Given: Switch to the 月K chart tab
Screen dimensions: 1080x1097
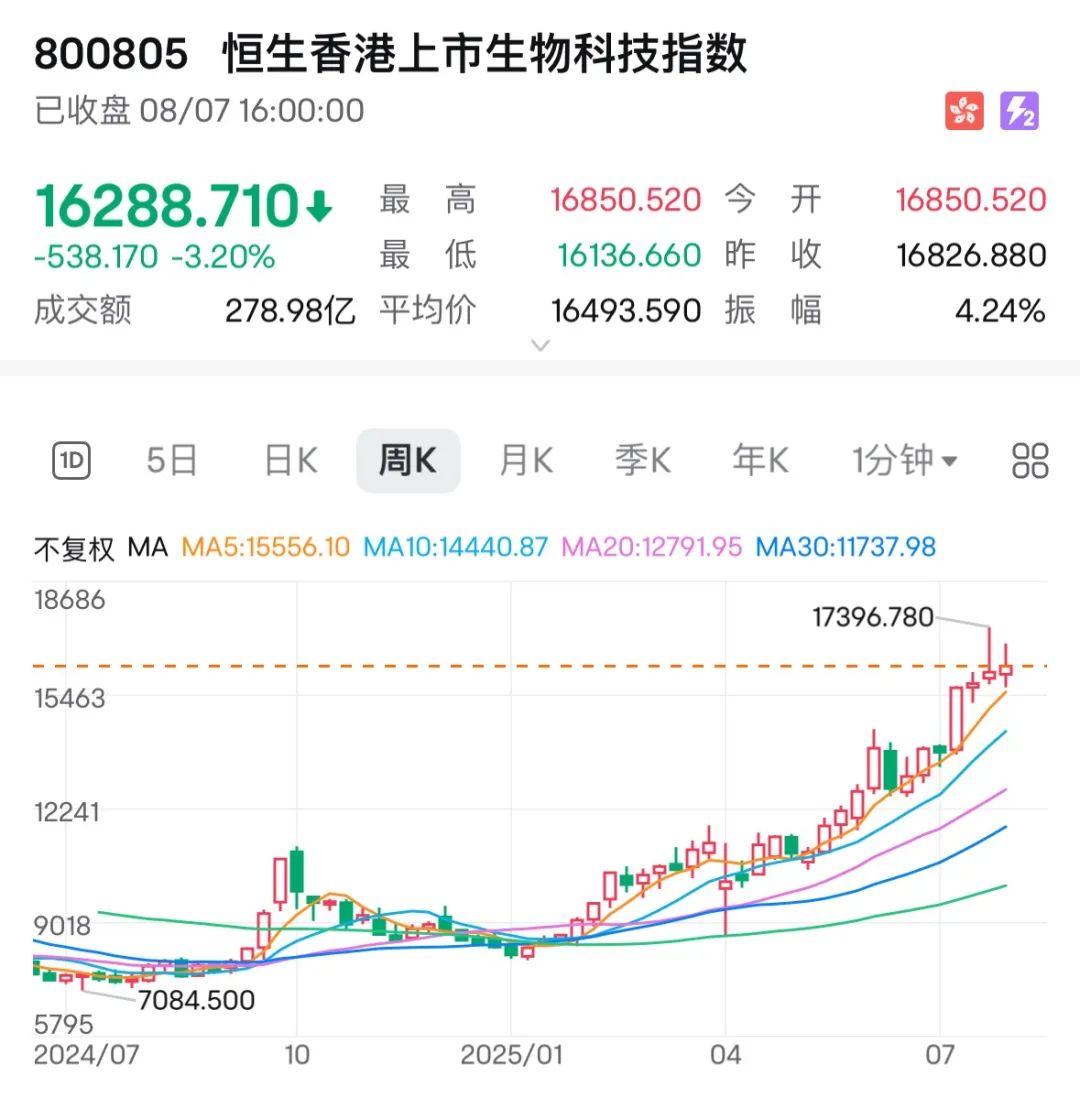Looking at the screenshot, I should [526, 461].
